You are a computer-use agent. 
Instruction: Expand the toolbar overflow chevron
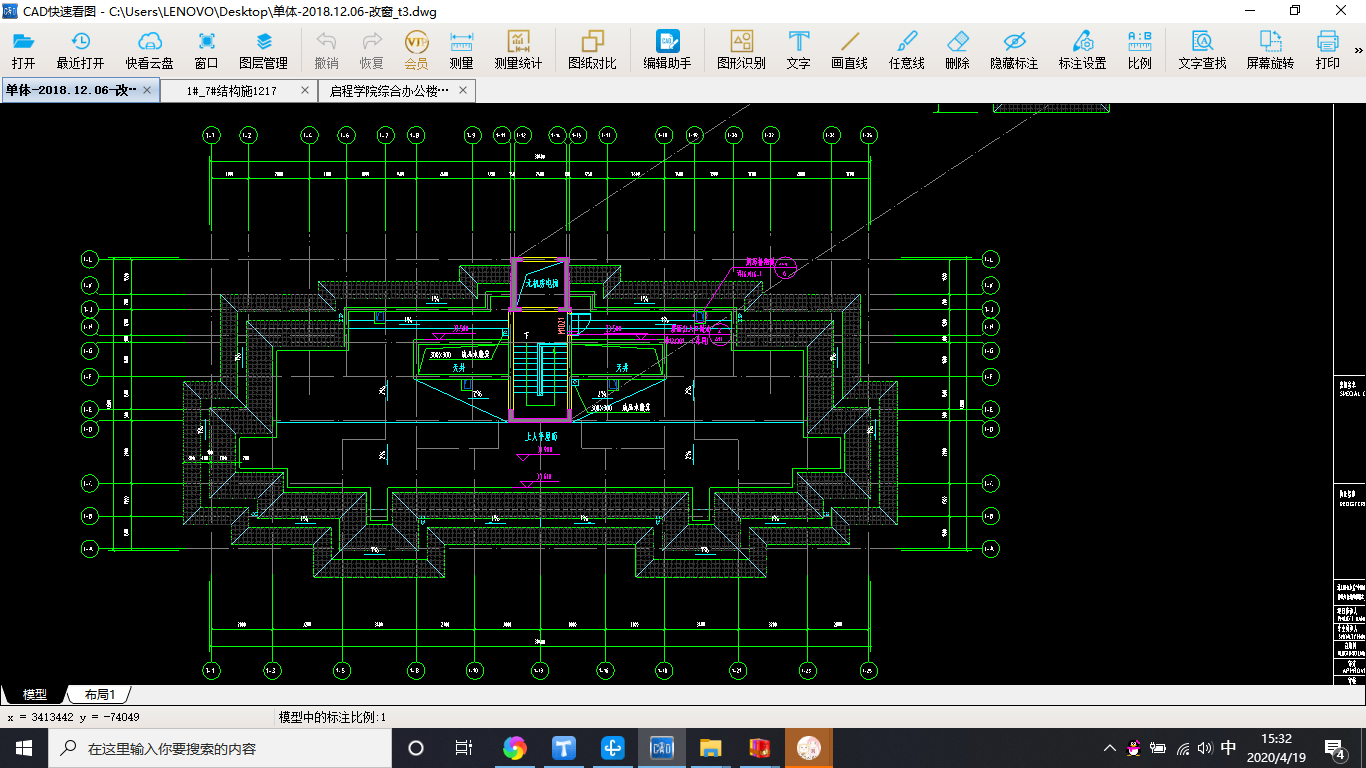coord(1358,50)
